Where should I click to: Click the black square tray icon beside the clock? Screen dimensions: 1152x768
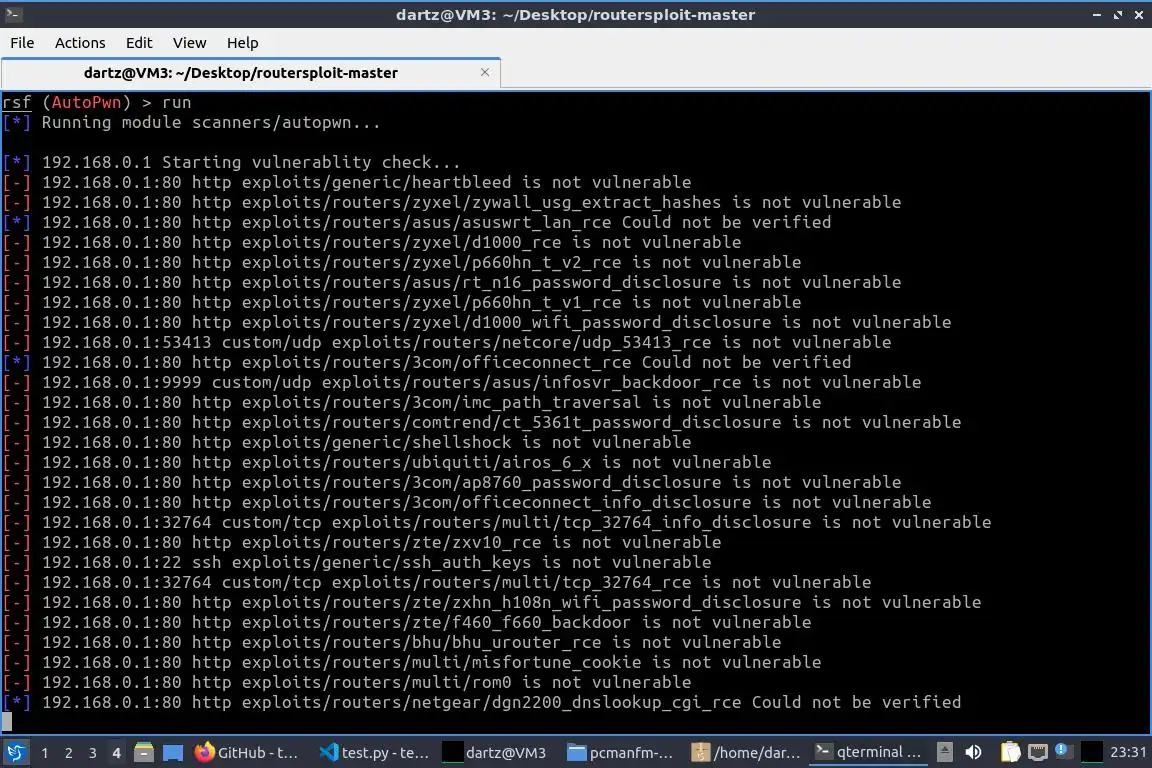click(x=1092, y=752)
